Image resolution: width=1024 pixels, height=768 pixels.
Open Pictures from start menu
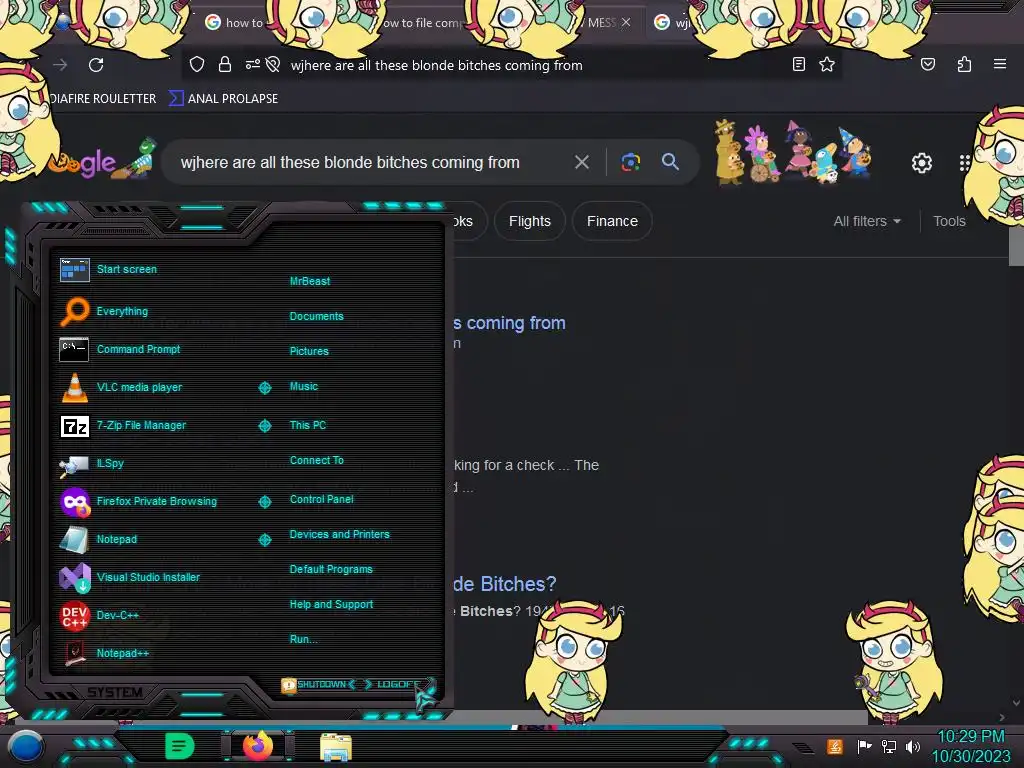pyautogui.click(x=309, y=351)
